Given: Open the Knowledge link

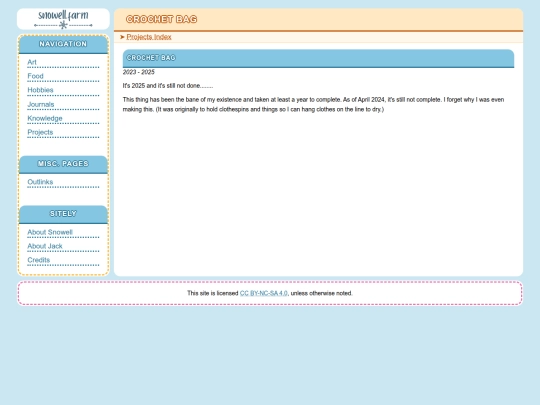Looking at the screenshot, I should point(45,118).
